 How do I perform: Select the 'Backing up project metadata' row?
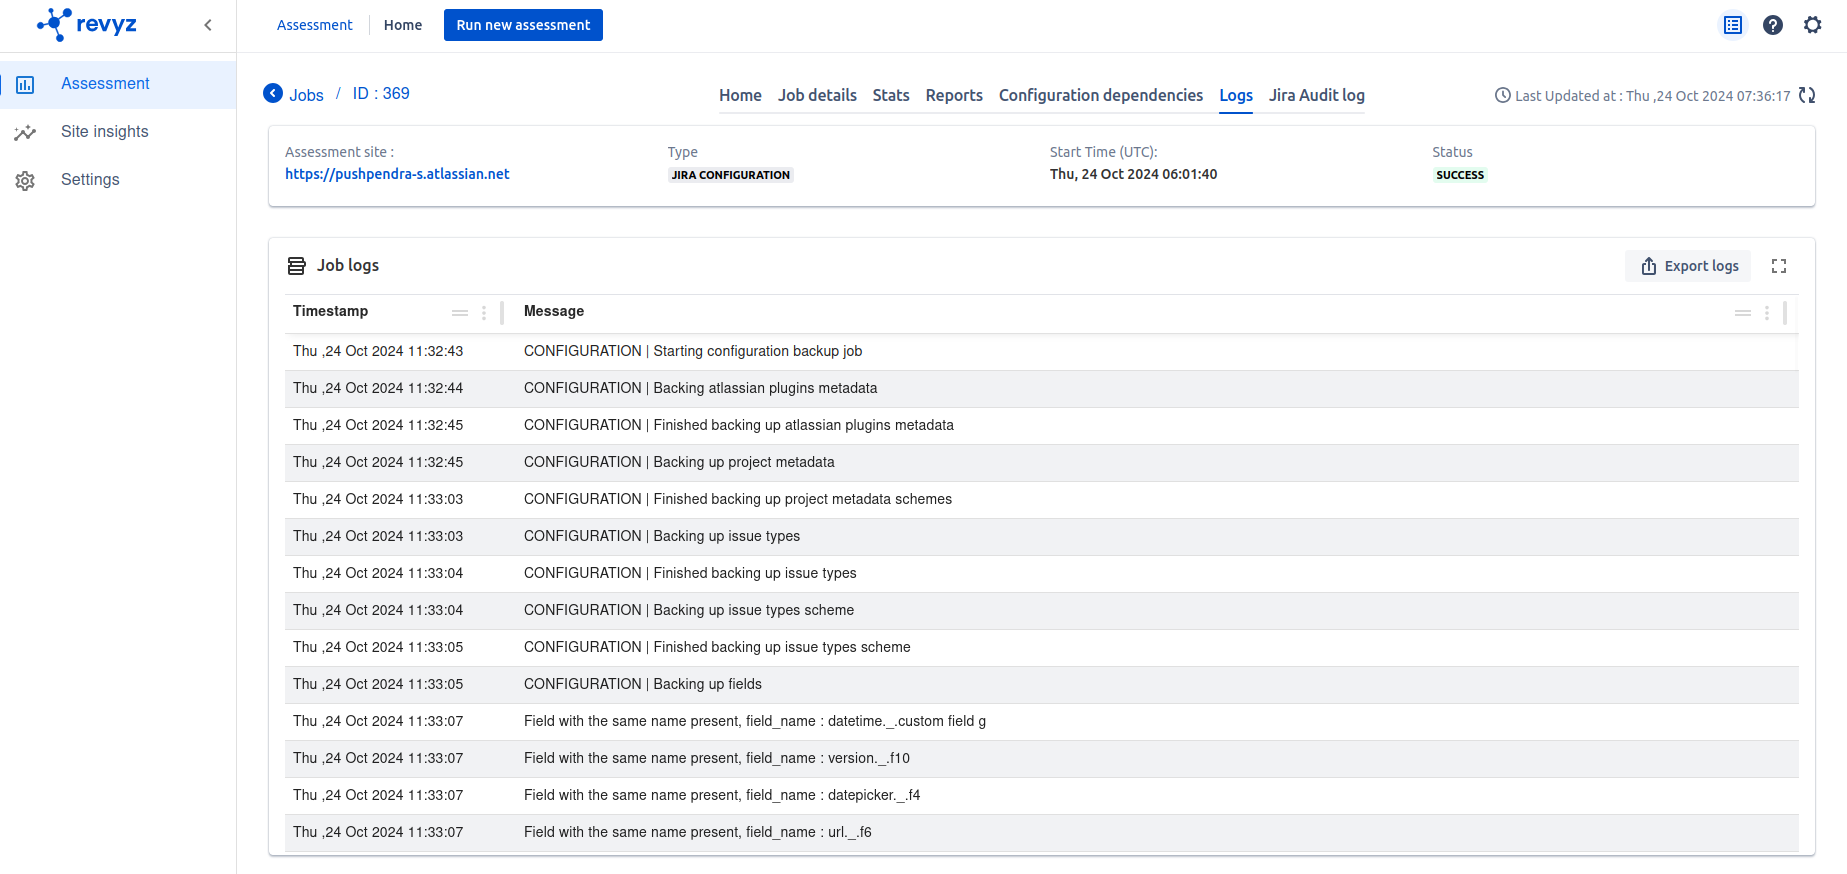pyautogui.click(x=1041, y=463)
